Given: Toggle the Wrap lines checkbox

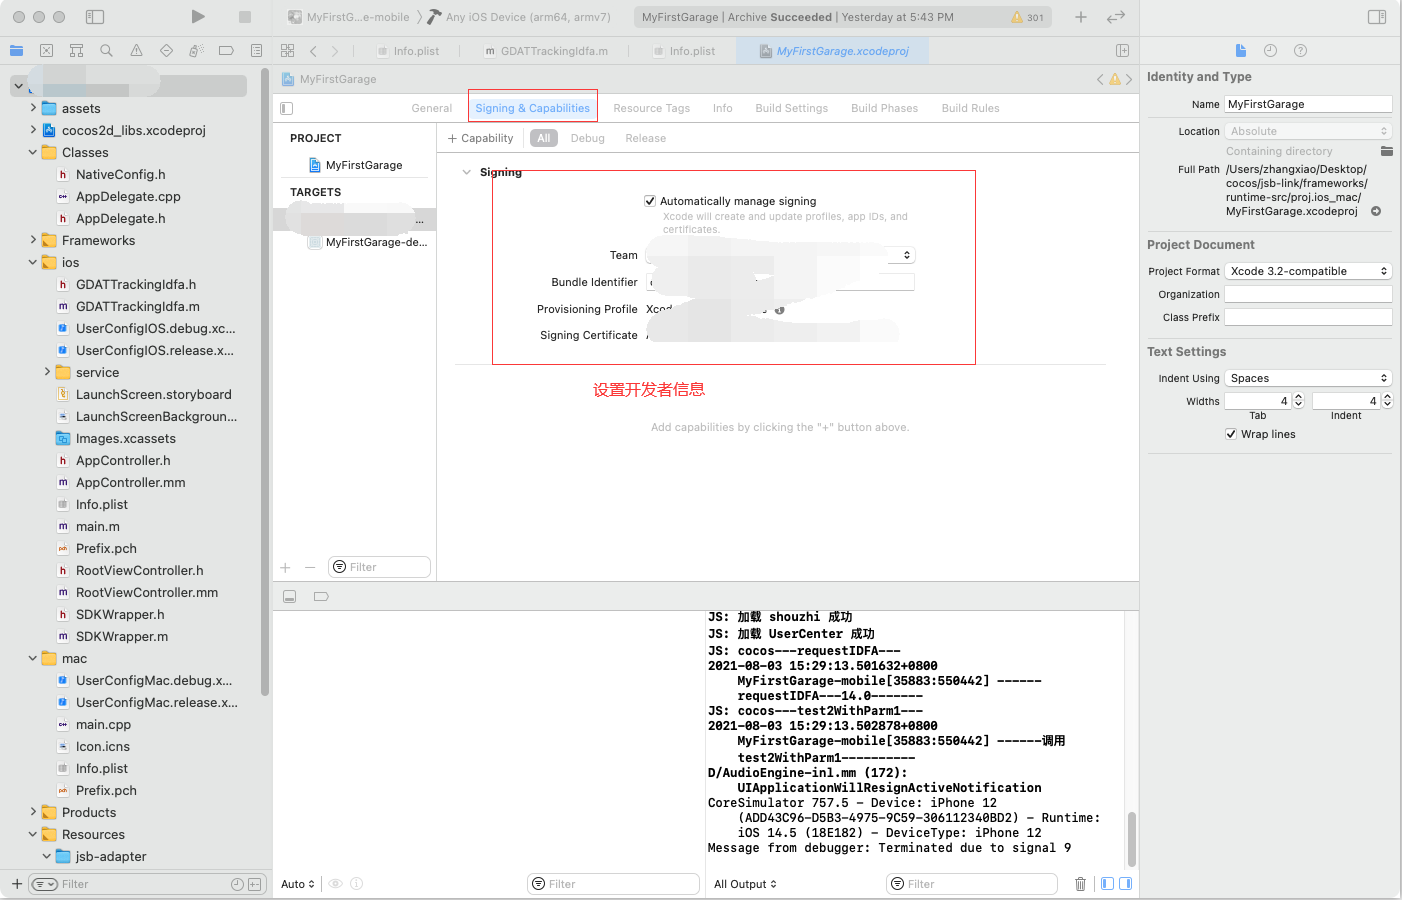Looking at the screenshot, I should point(1231,434).
